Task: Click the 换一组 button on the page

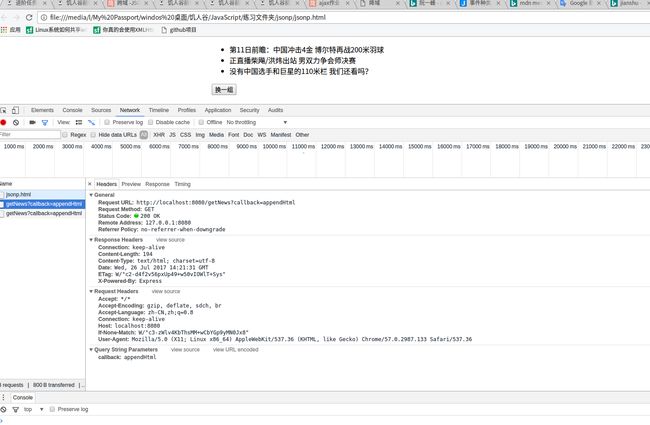Action: (224, 90)
